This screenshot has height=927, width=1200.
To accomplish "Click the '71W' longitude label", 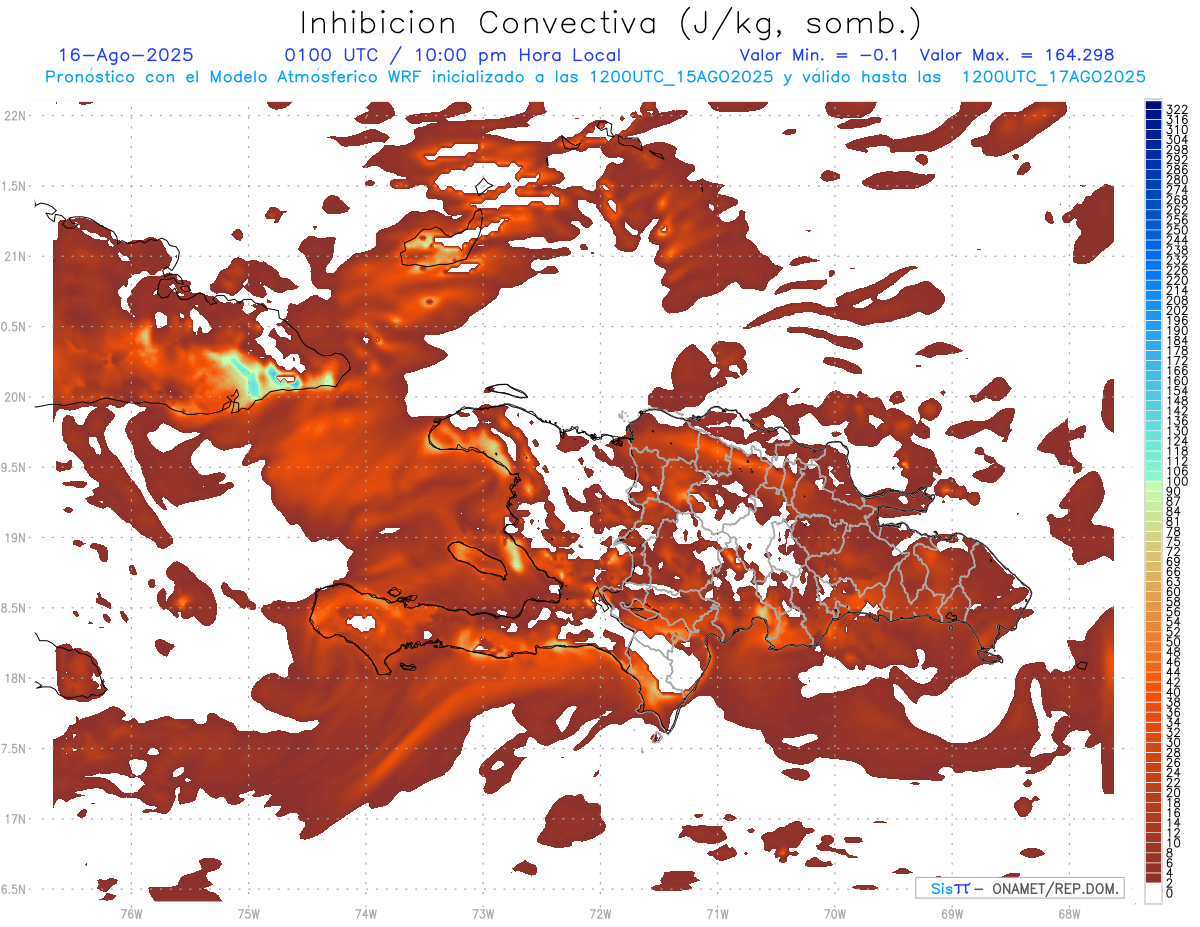I will click(x=717, y=914).
